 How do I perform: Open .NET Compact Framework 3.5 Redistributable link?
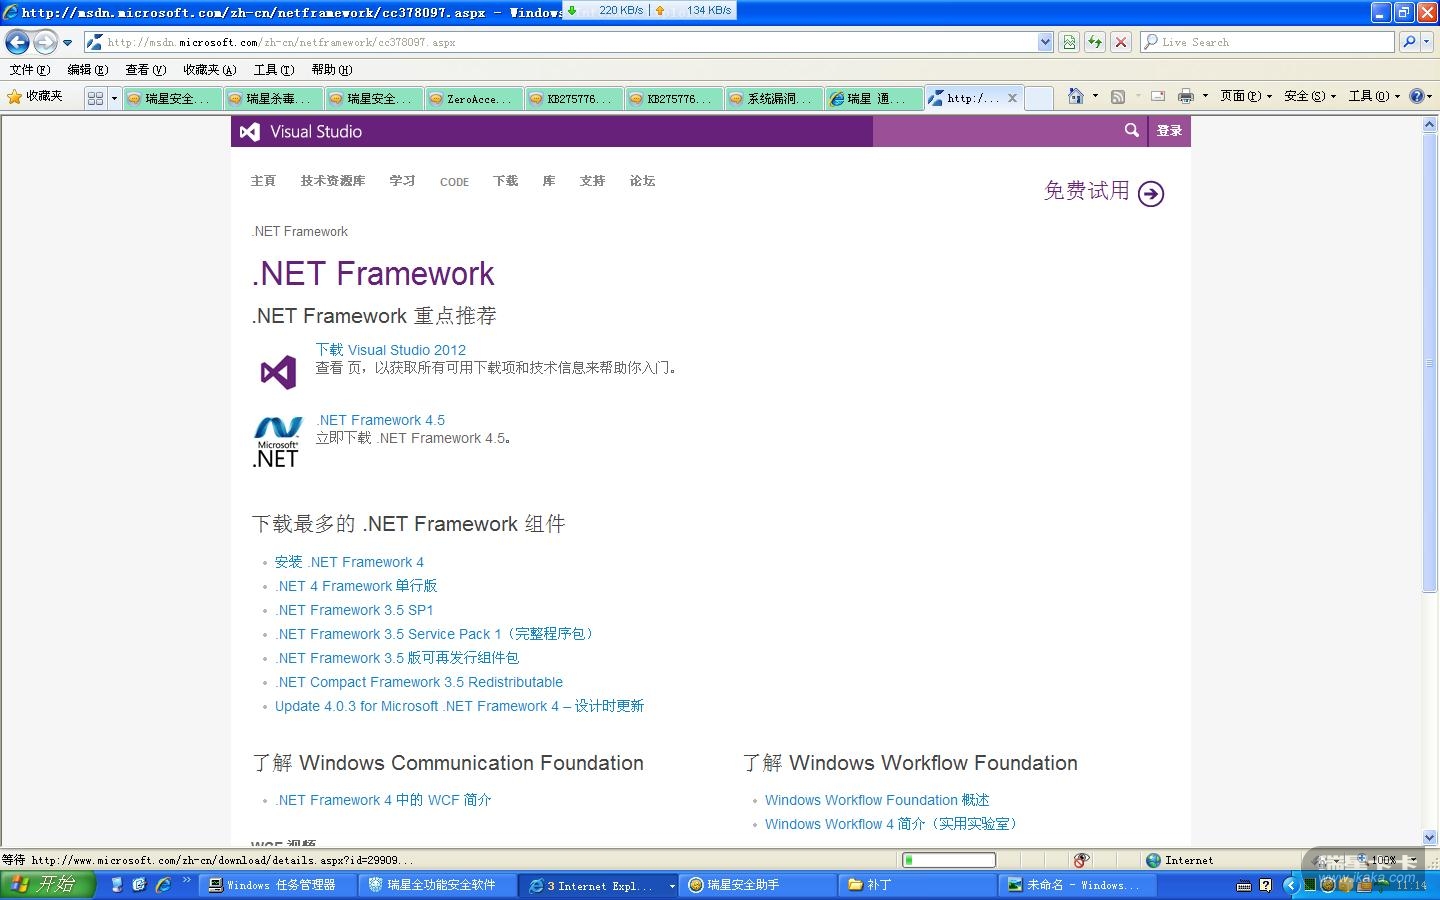click(419, 682)
